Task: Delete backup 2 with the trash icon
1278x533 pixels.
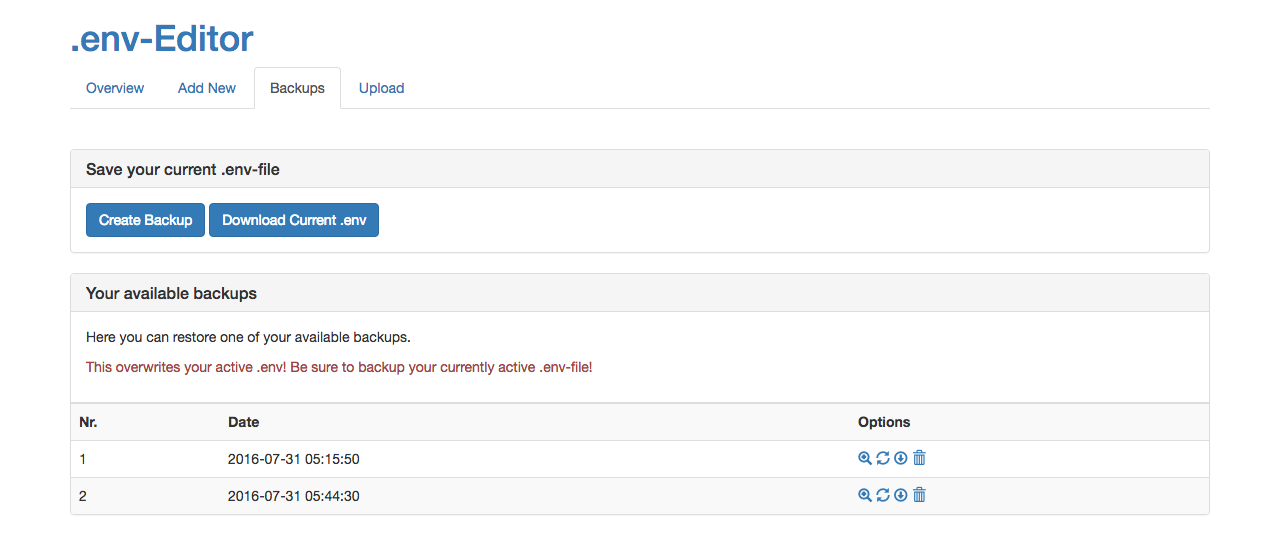Action: (x=920, y=495)
